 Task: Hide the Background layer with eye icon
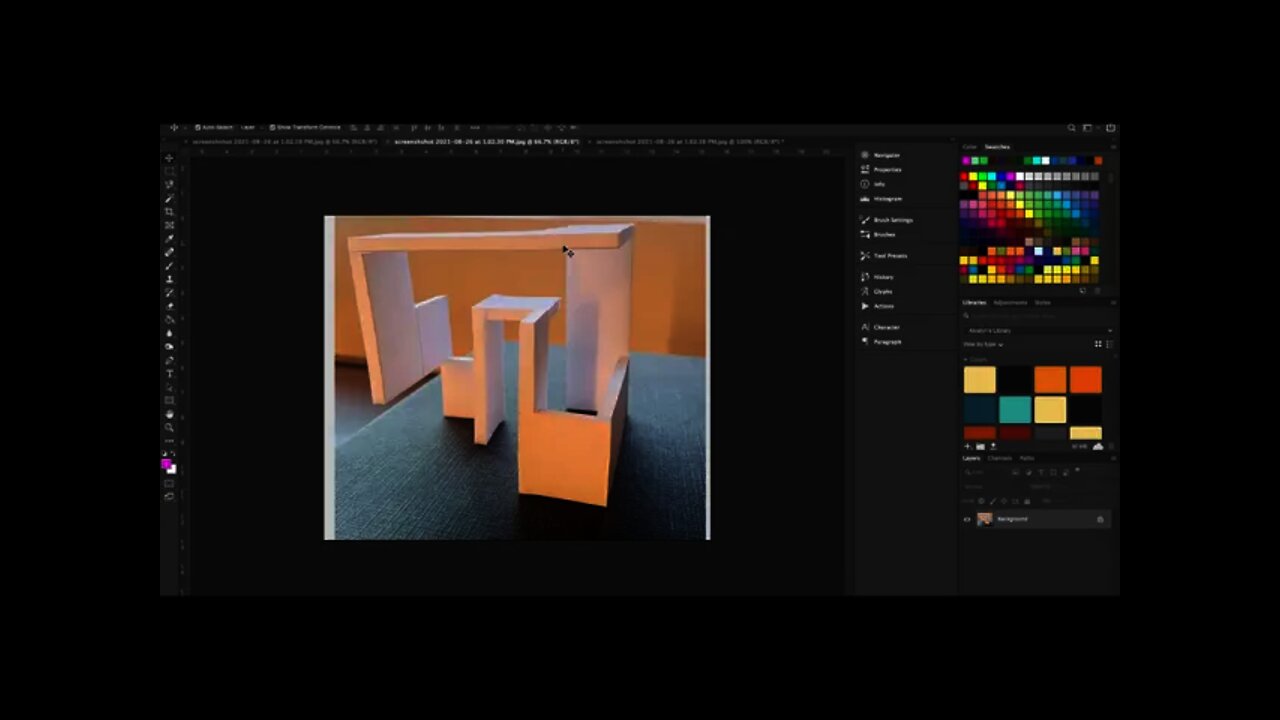click(967, 519)
